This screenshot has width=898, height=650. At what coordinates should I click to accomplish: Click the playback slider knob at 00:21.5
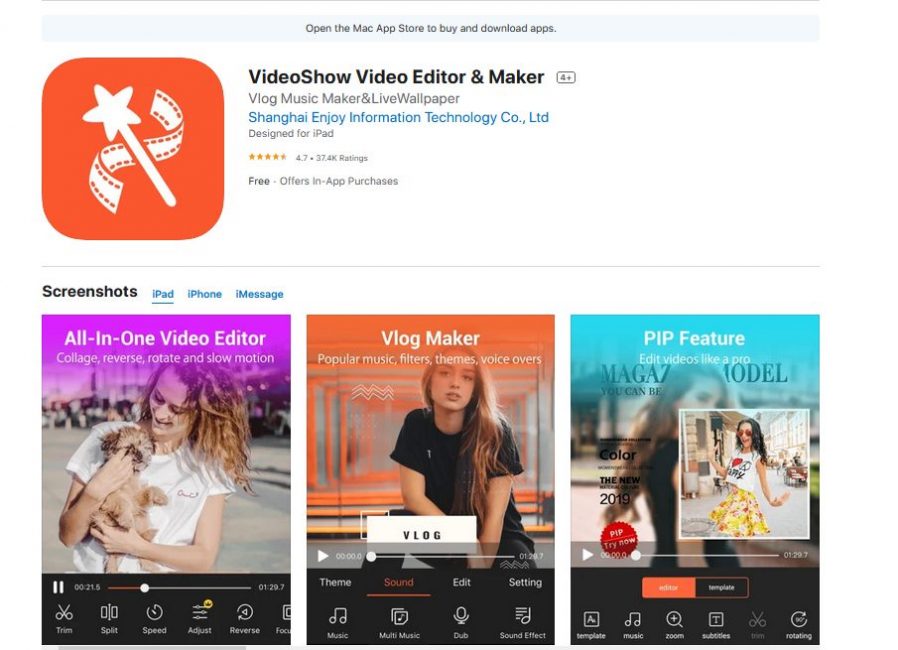(145, 588)
